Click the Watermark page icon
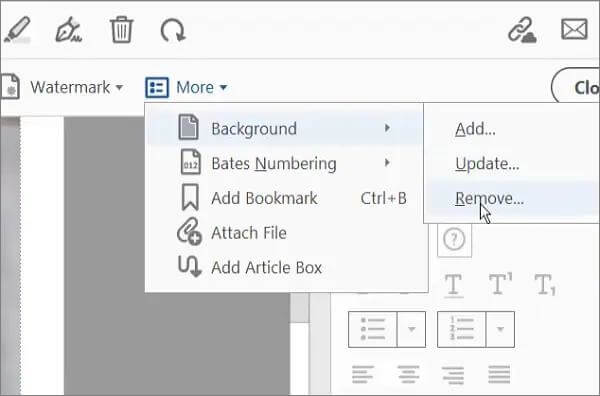The width and height of the screenshot is (600, 396). (x=10, y=86)
